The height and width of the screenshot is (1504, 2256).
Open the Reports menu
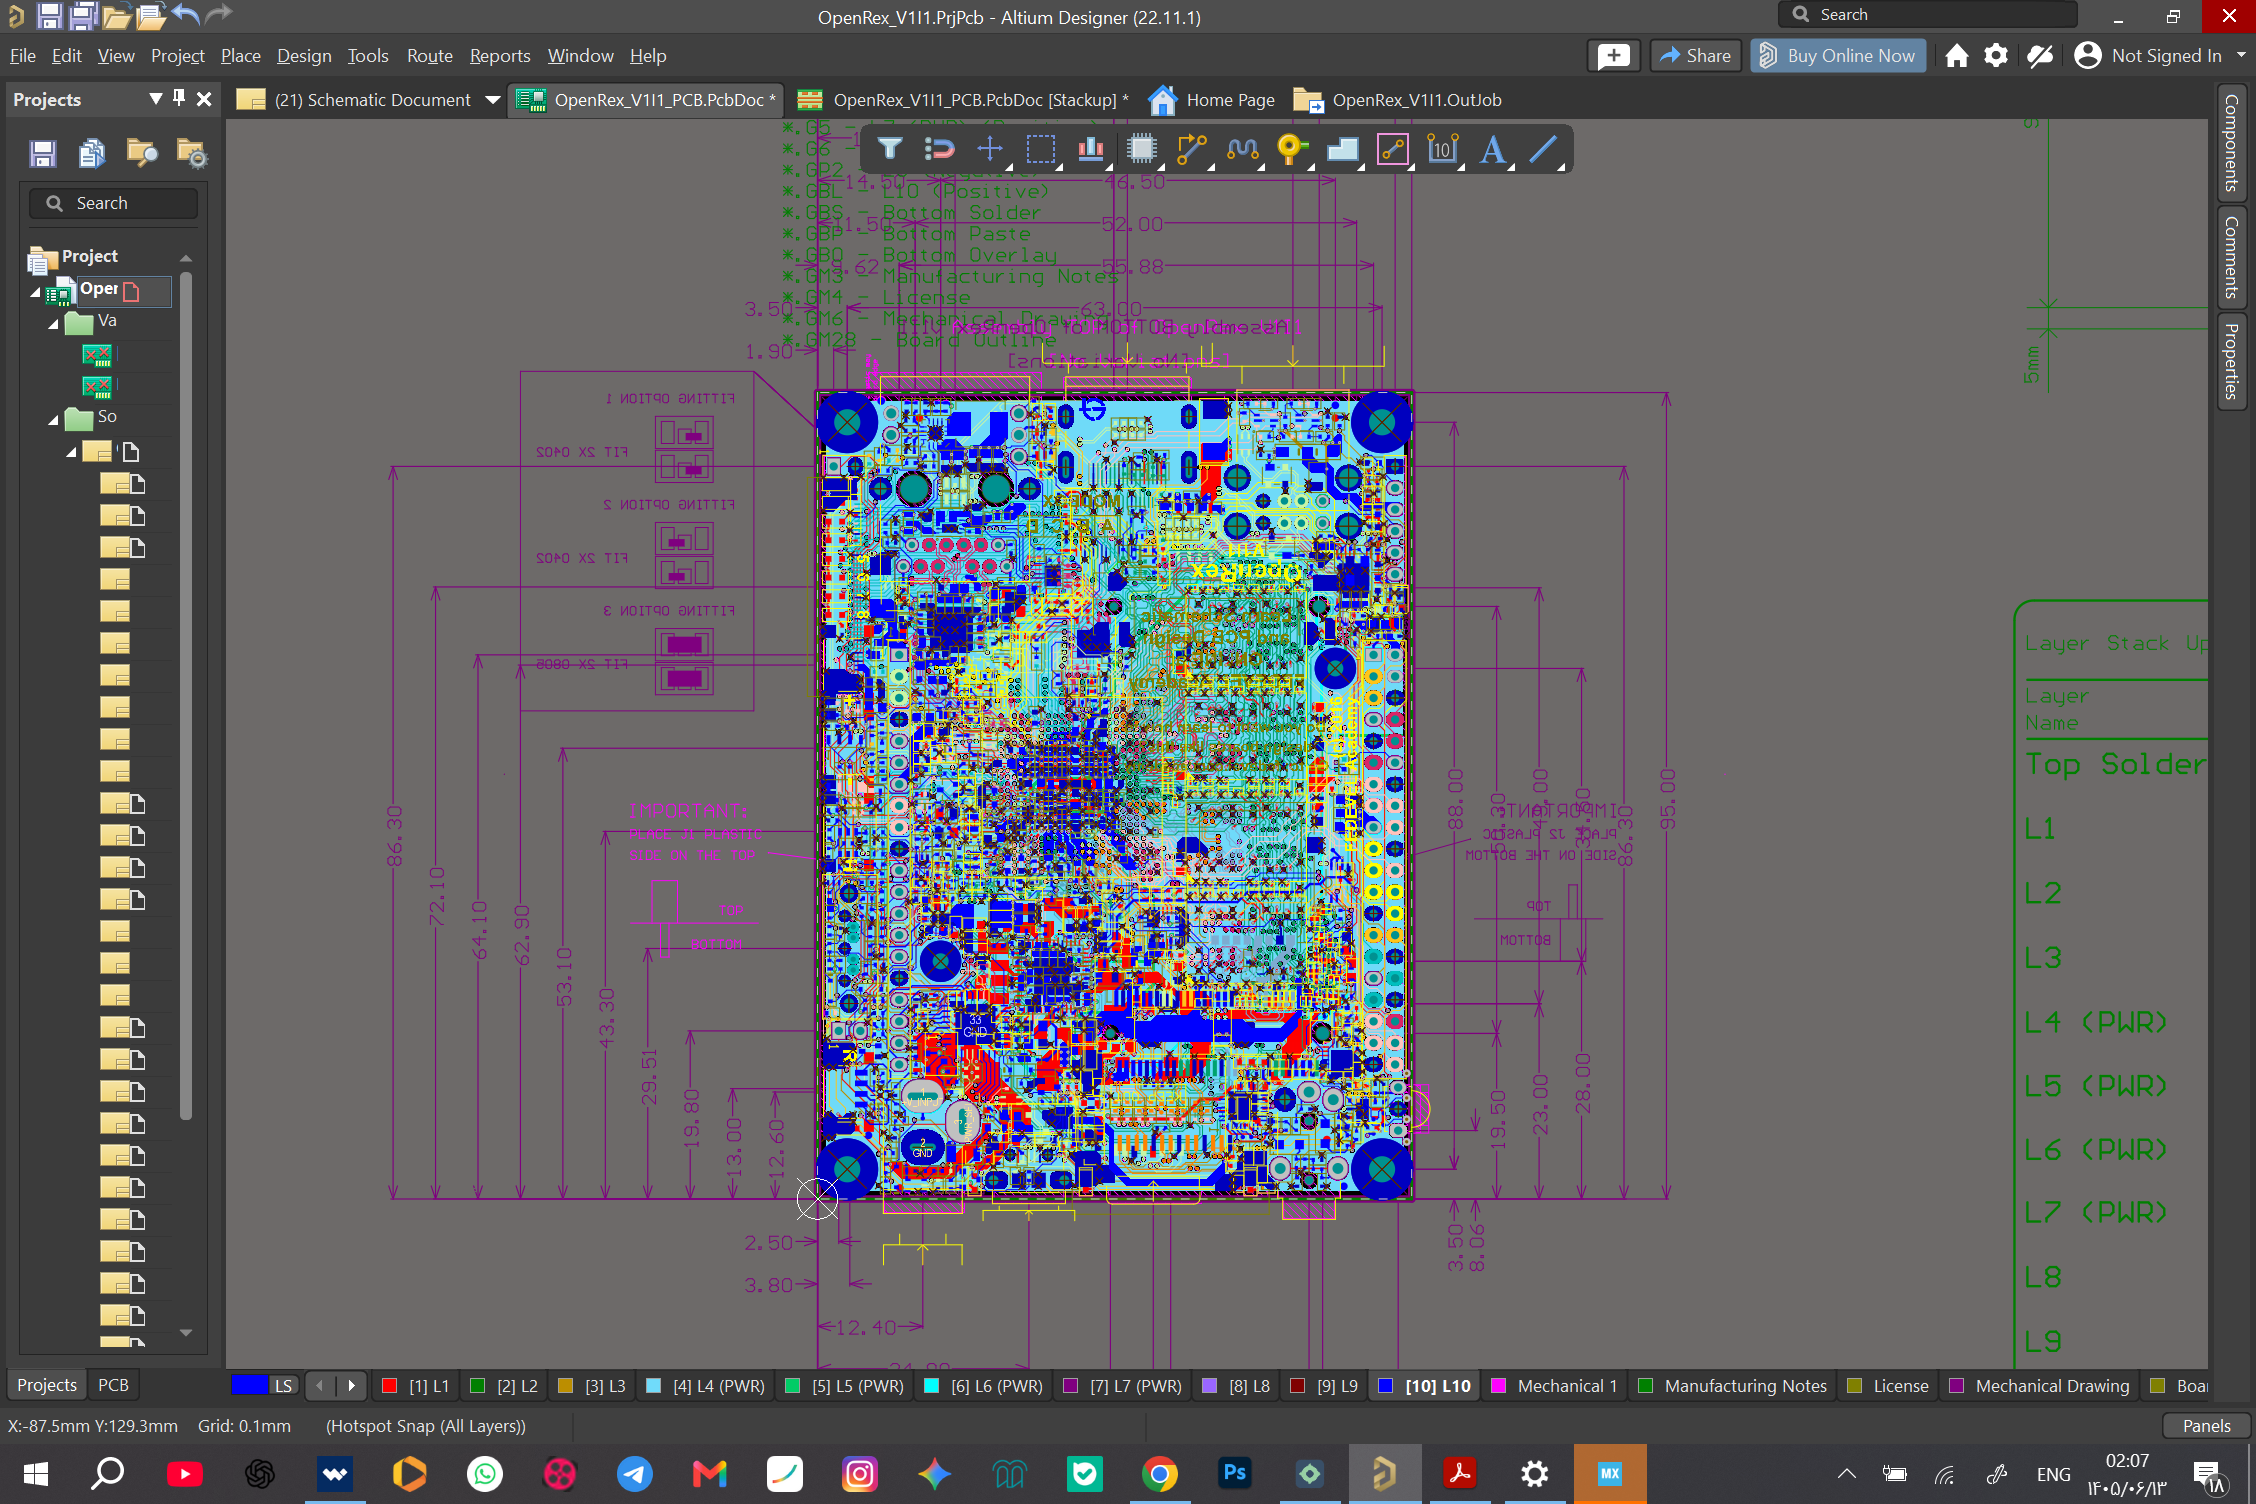click(x=500, y=56)
